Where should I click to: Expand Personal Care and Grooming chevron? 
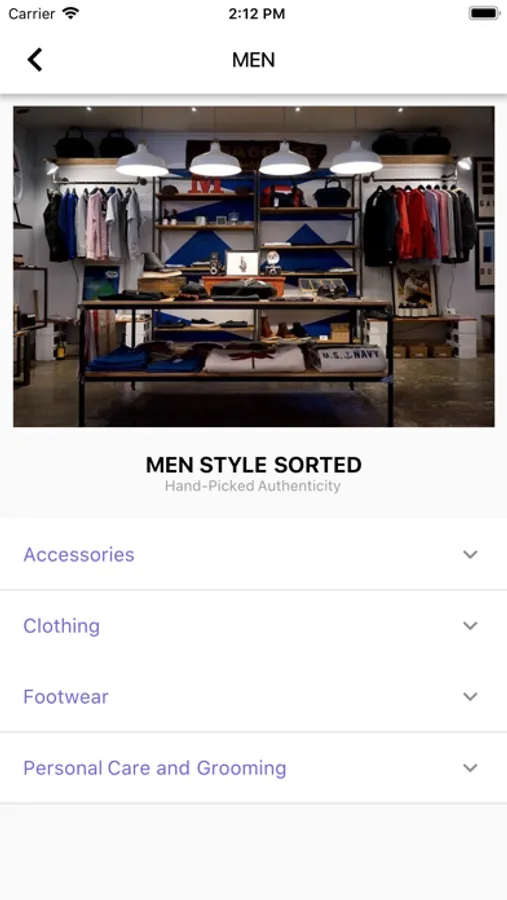[470, 768]
